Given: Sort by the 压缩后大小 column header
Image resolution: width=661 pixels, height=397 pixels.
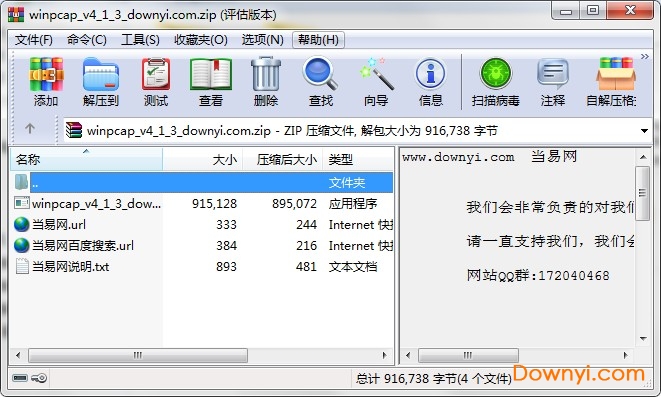Looking at the screenshot, I should pos(282,160).
